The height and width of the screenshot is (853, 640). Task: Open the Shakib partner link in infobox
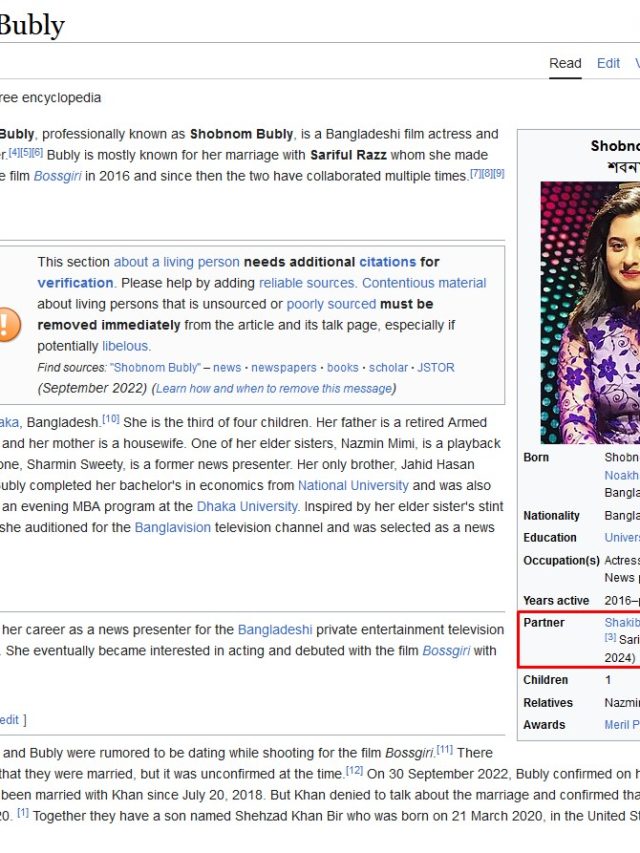(622, 622)
